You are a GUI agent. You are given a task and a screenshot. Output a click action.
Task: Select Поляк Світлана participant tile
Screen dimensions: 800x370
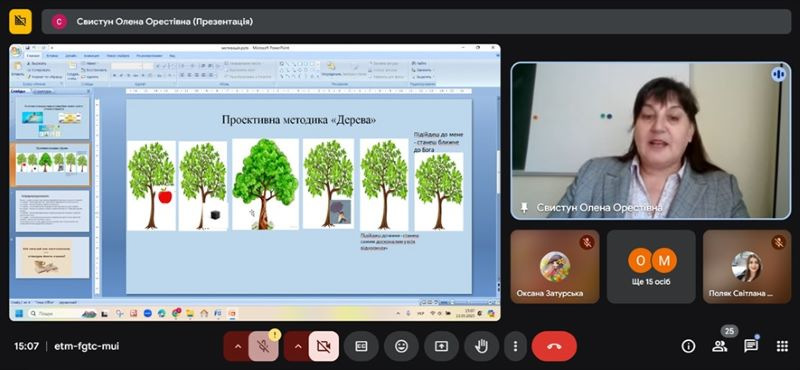coord(747,266)
